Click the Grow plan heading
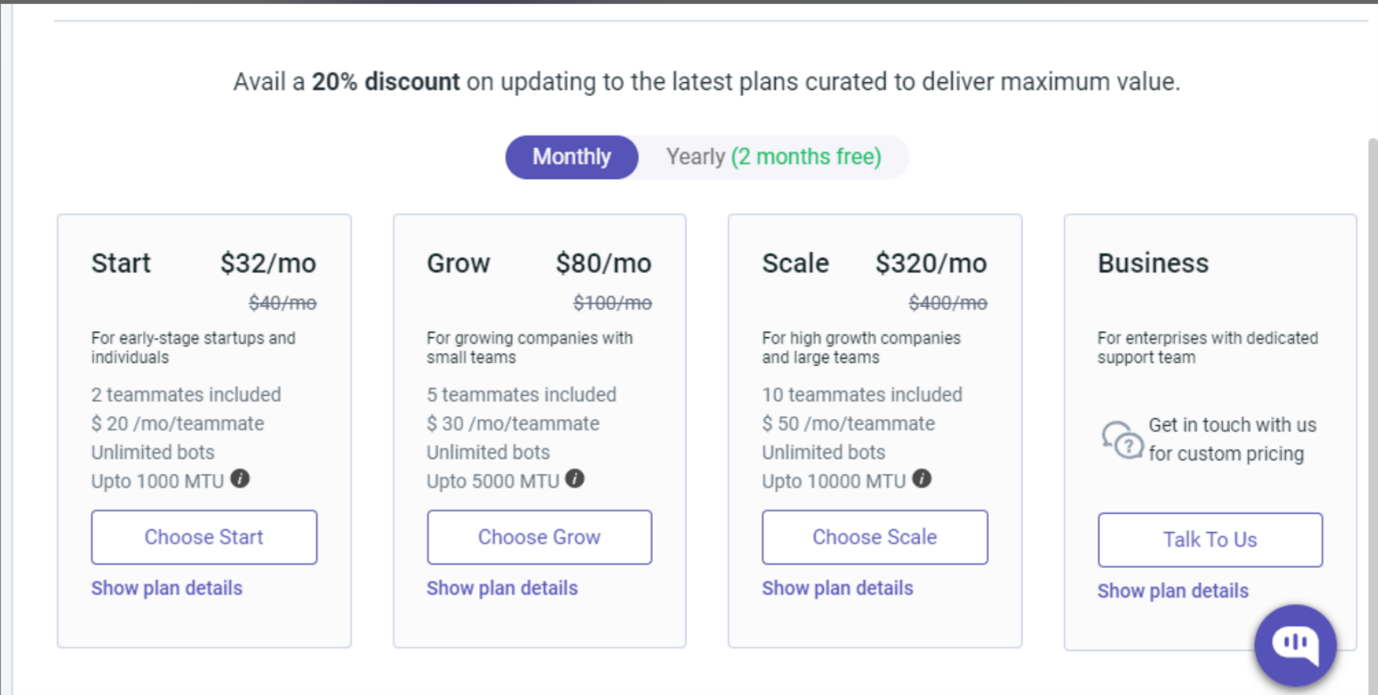Screen dimensions: 1378x695 [458, 263]
